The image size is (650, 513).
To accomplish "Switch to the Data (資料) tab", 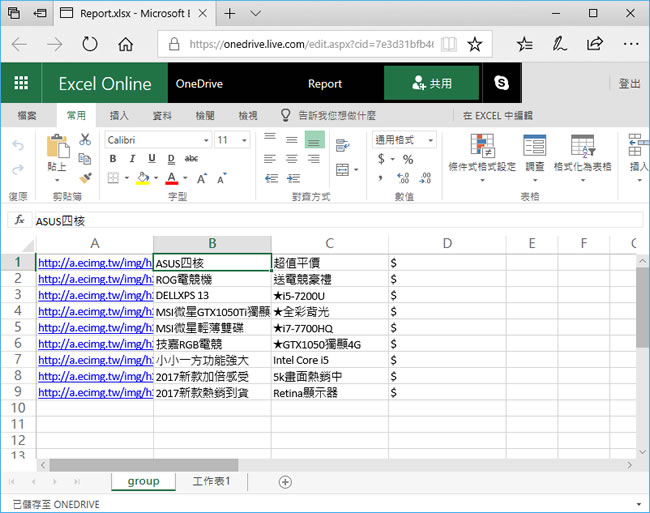I will pos(162,115).
